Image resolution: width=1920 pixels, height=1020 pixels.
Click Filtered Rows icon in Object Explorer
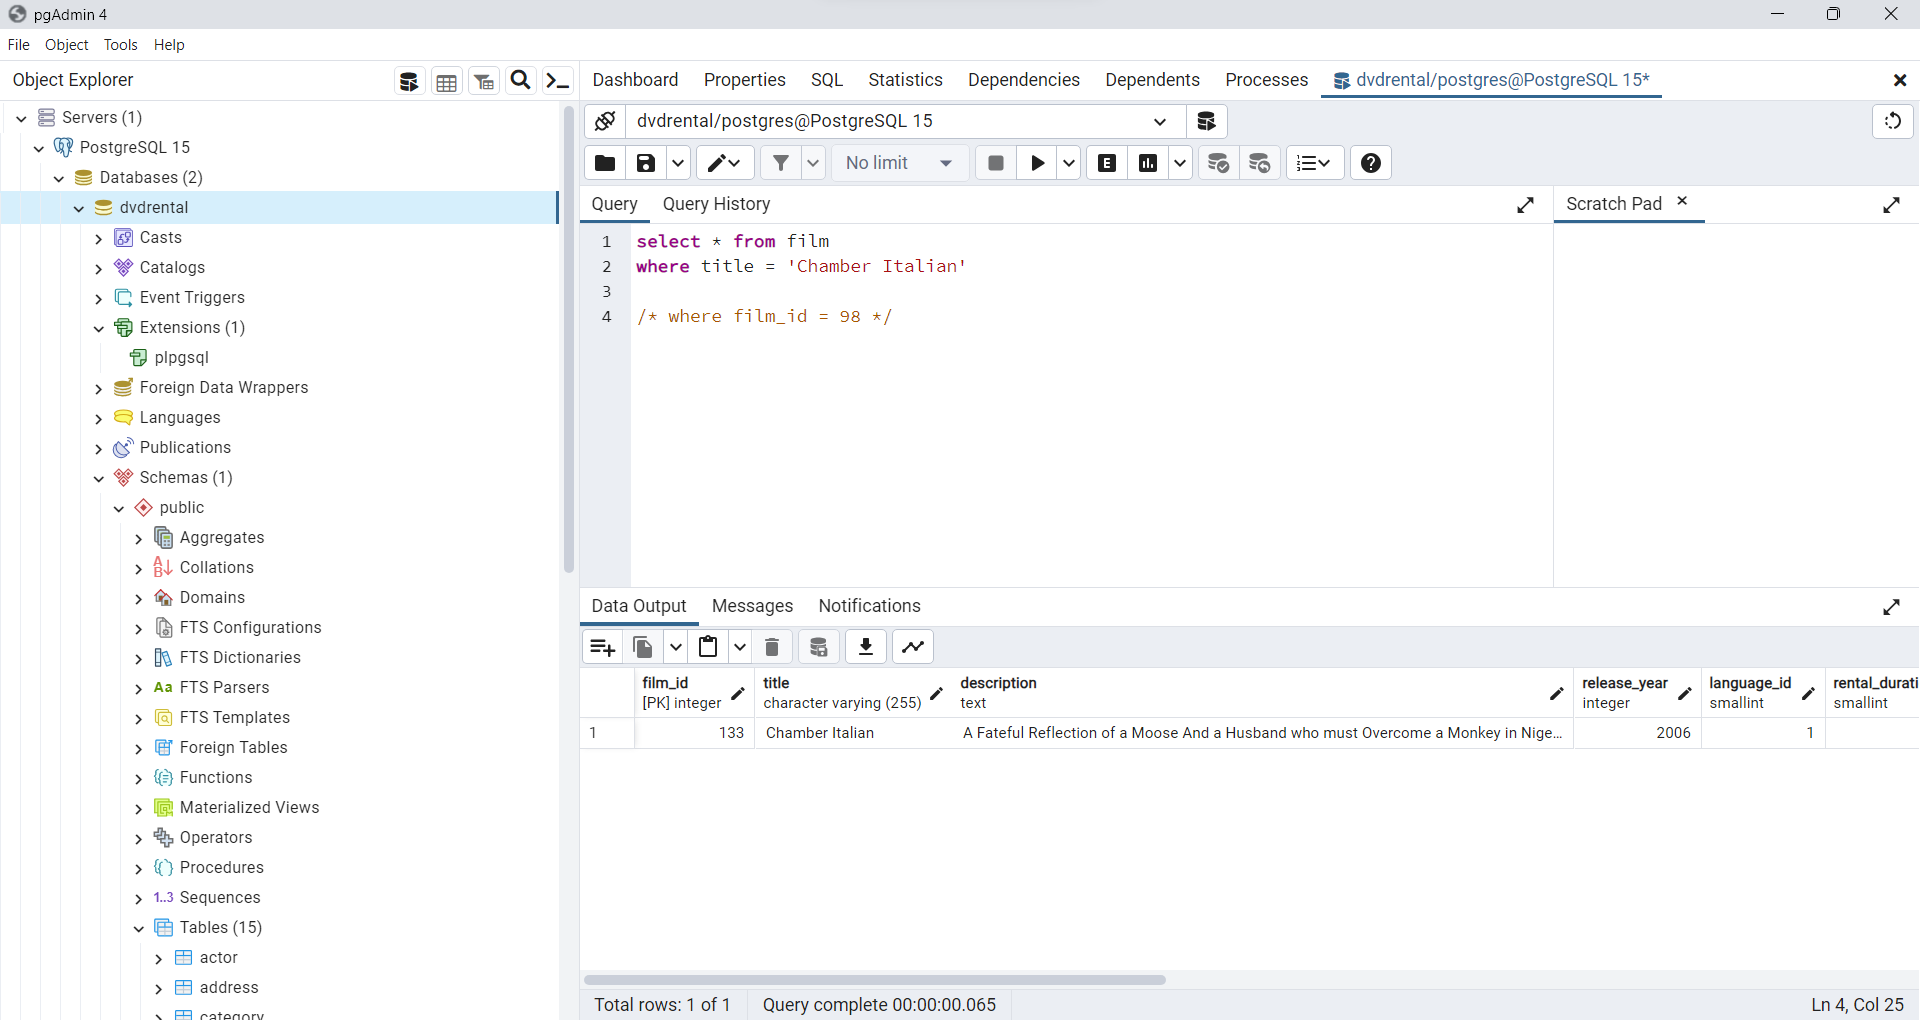[484, 81]
